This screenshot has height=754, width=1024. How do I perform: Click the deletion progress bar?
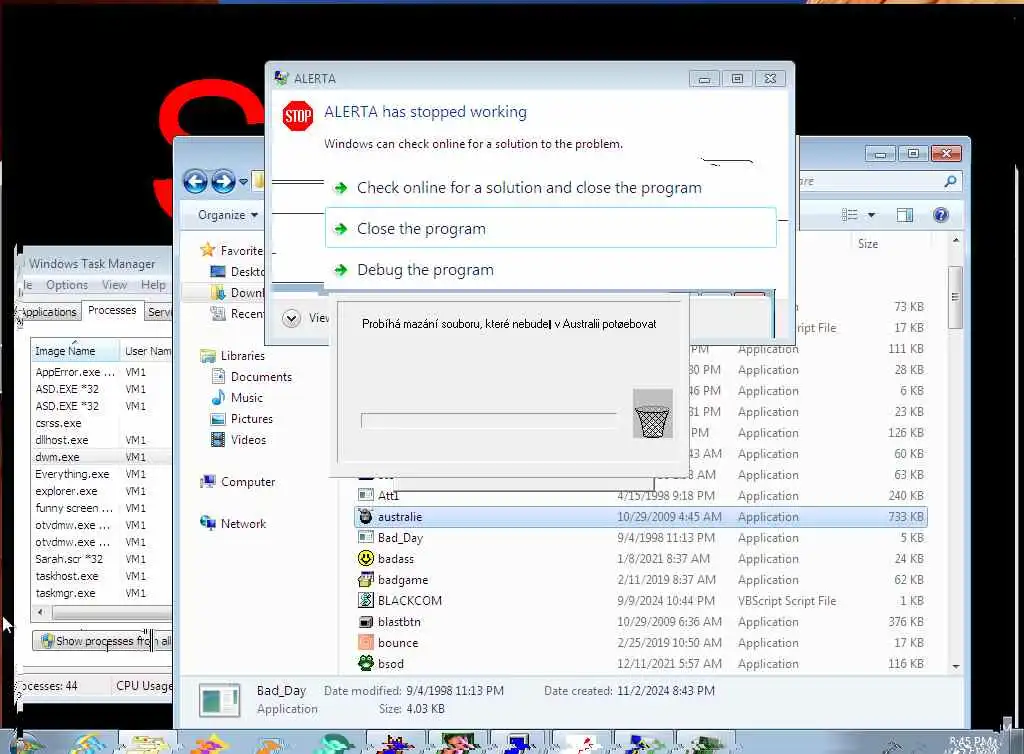pos(488,421)
